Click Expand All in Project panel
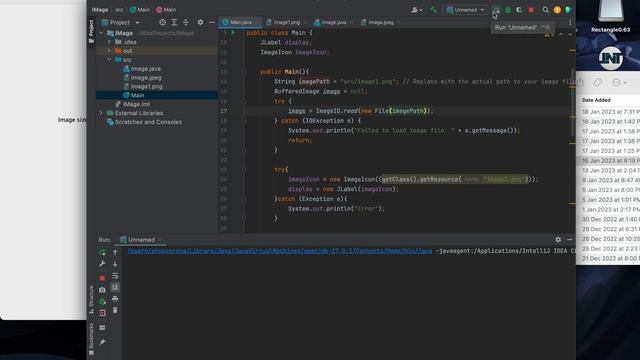 click(174, 22)
